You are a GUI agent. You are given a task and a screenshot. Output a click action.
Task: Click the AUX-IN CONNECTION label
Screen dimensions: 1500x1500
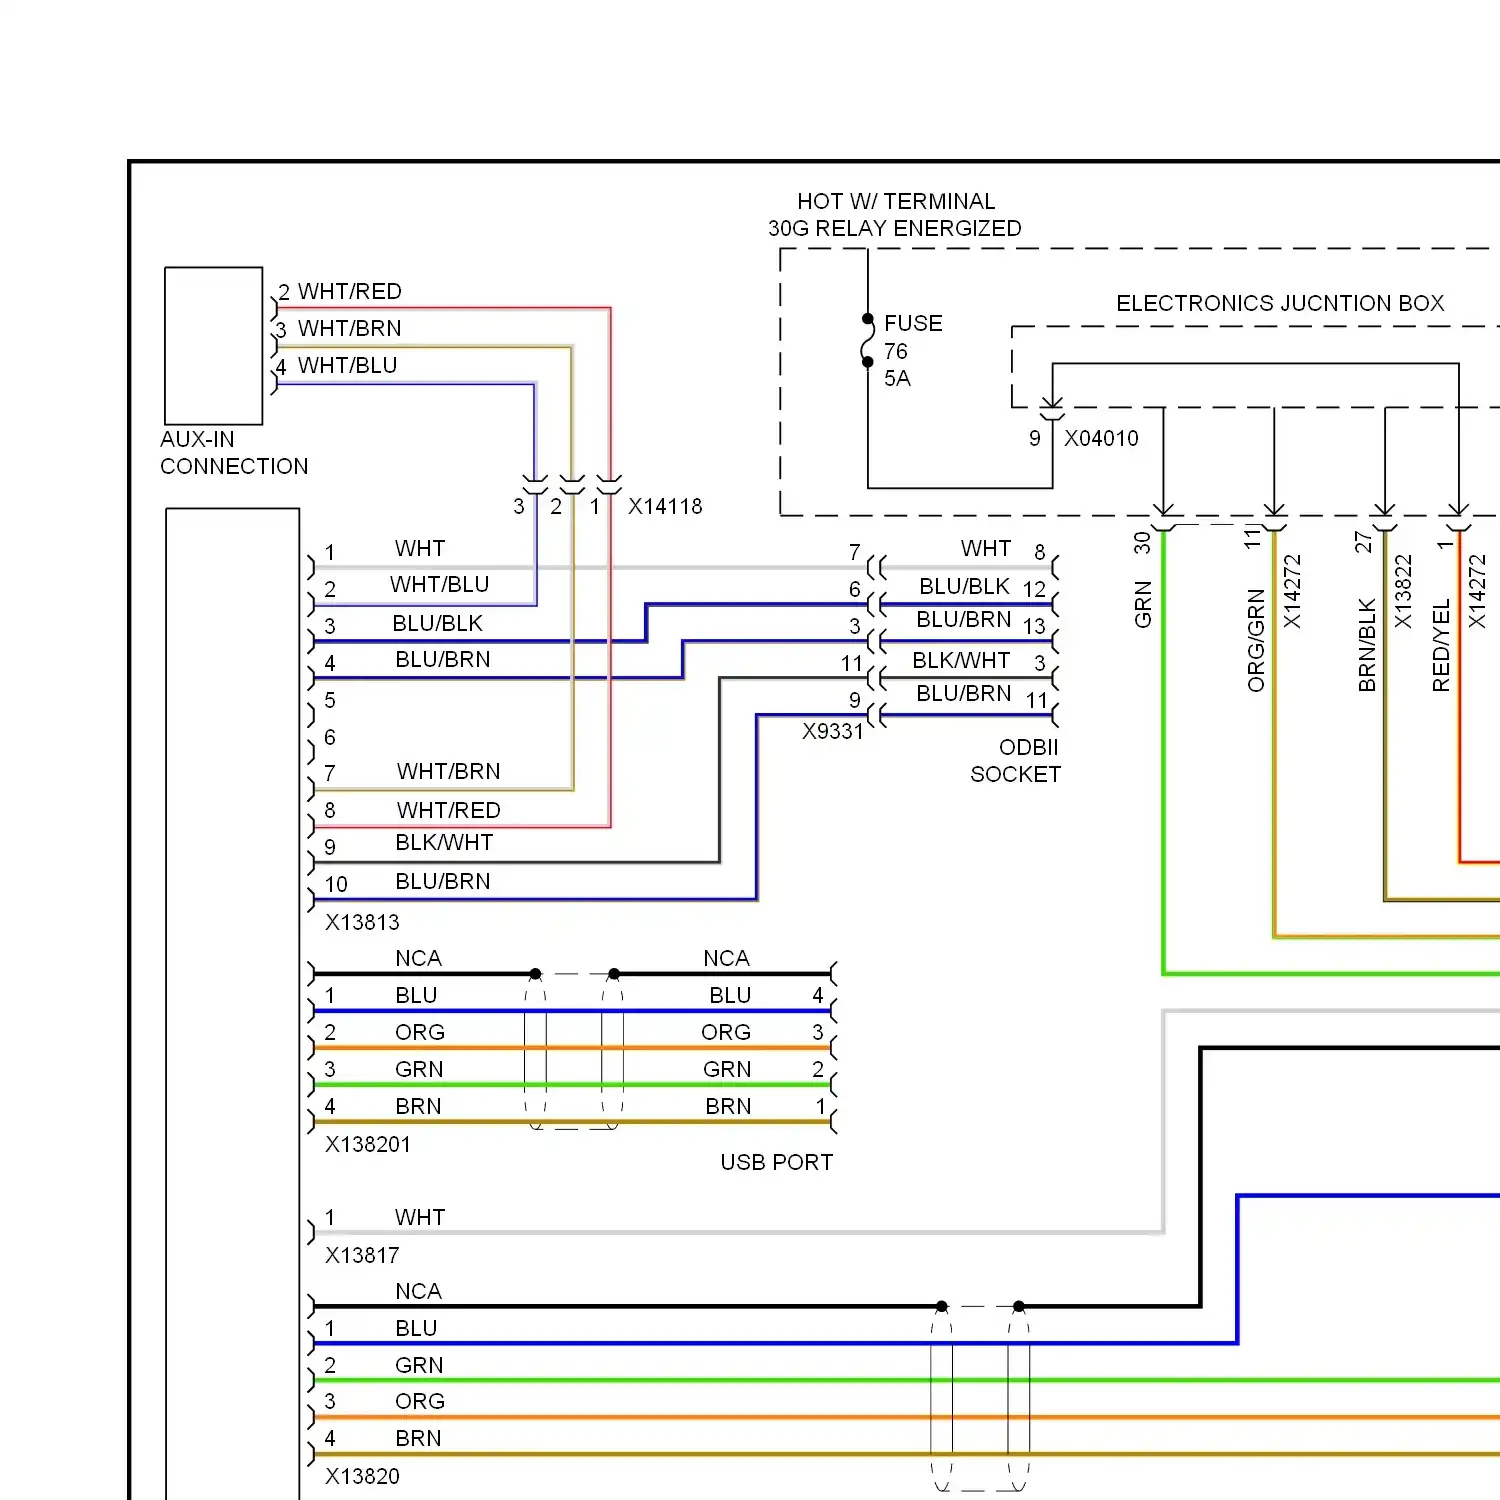234,453
